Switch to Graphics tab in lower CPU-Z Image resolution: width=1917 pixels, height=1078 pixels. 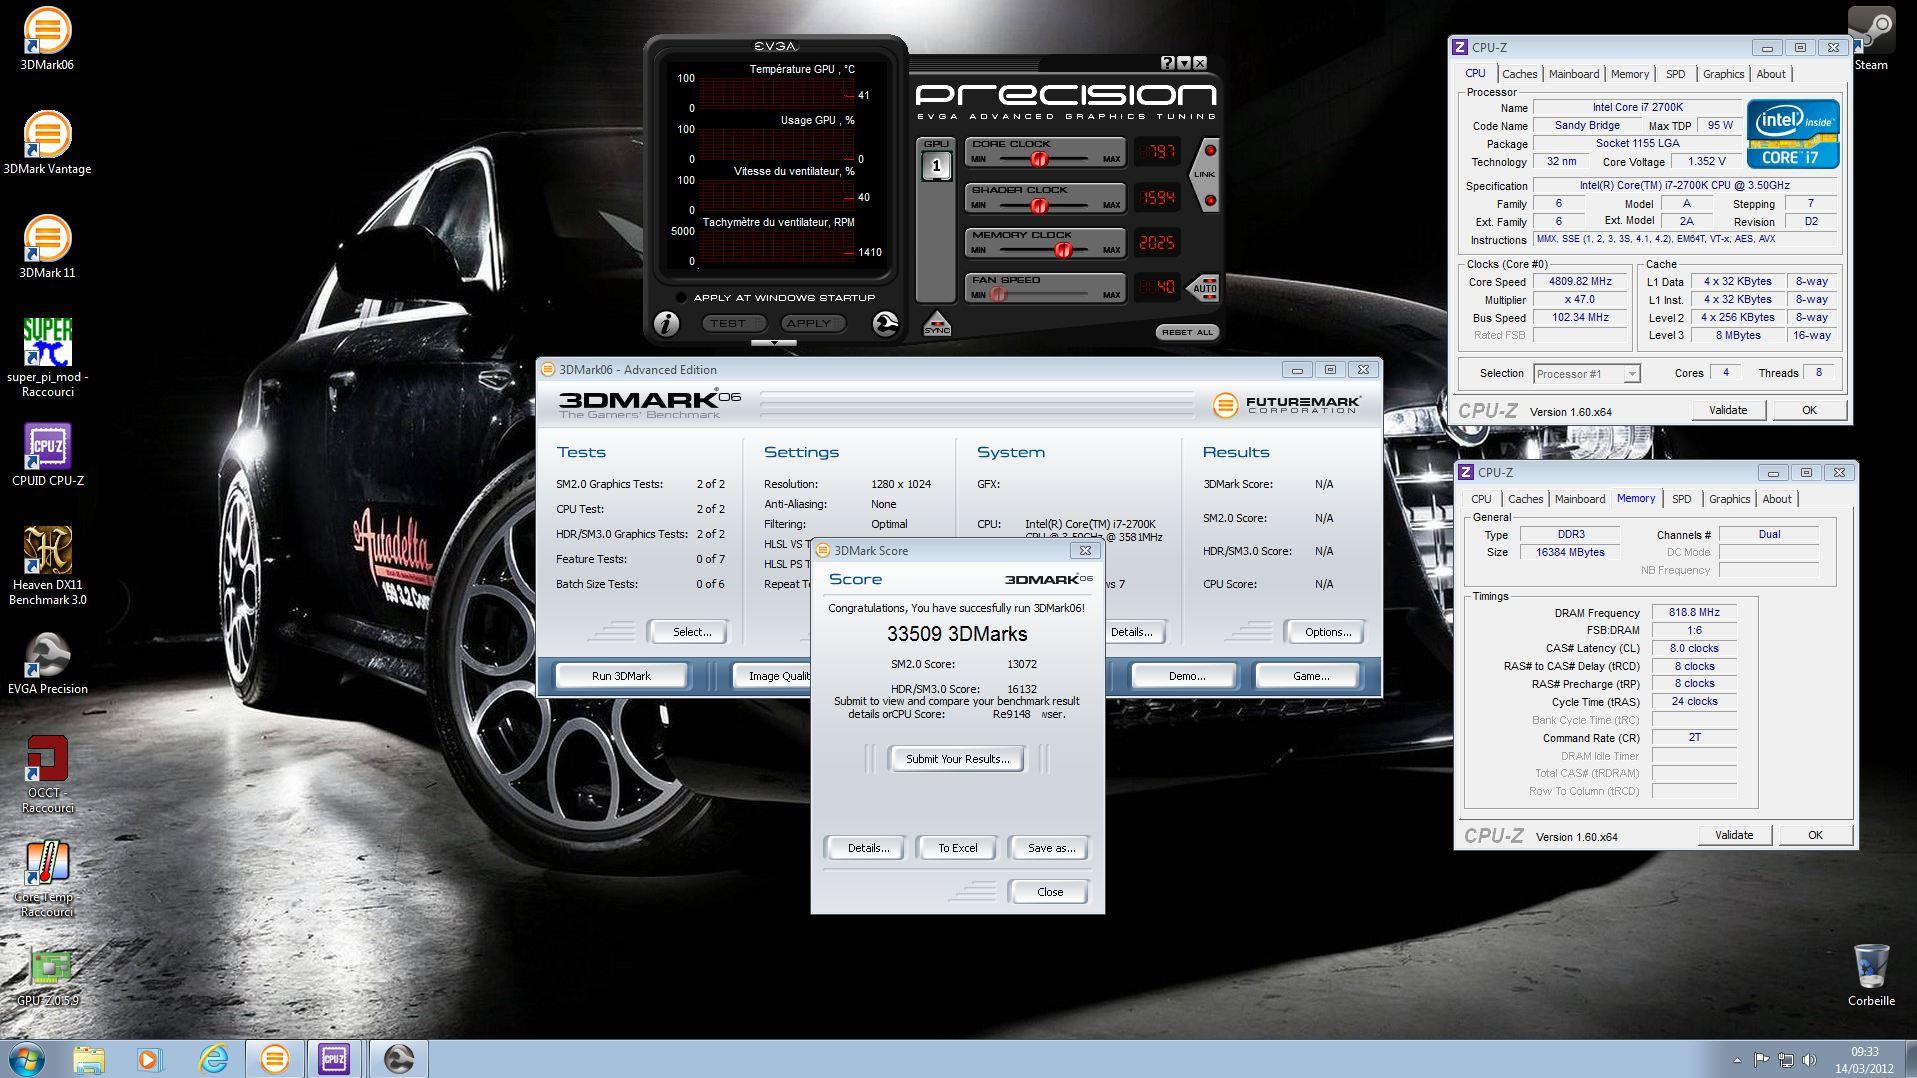tap(1729, 499)
